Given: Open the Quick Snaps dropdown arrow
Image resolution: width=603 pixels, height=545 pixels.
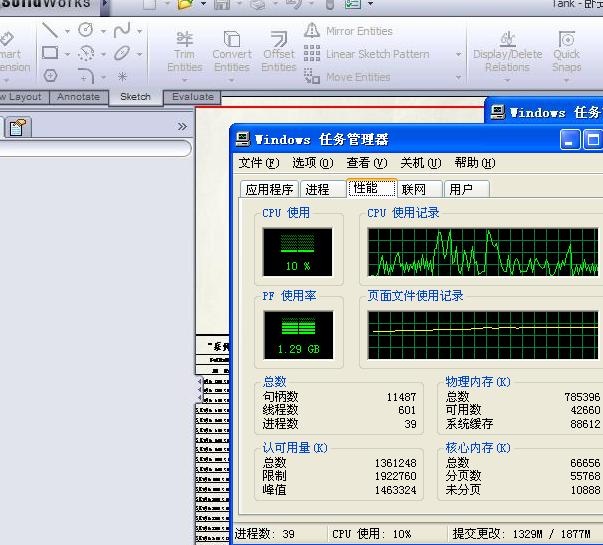Looking at the screenshot, I should coord(566,80).
